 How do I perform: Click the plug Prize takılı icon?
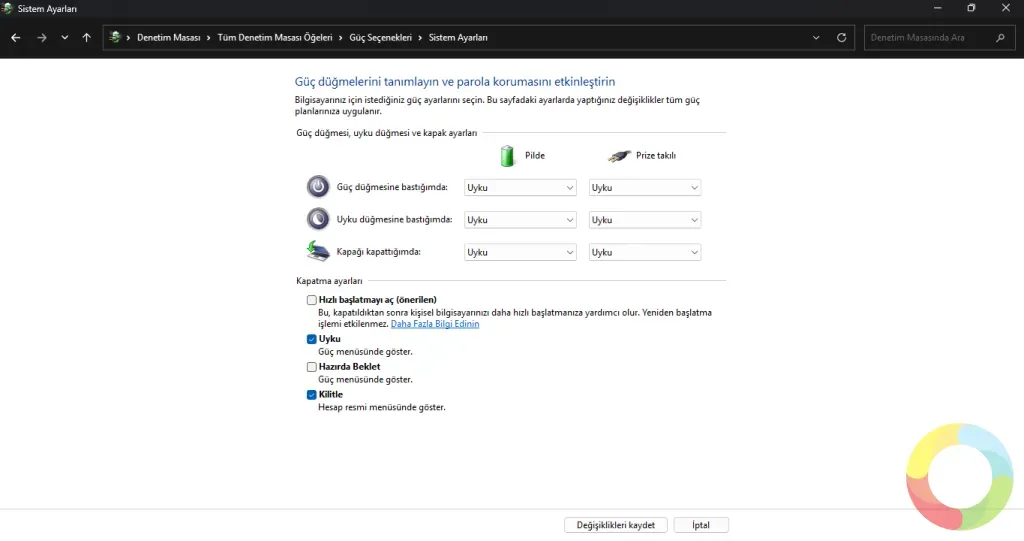click(619, 156)
